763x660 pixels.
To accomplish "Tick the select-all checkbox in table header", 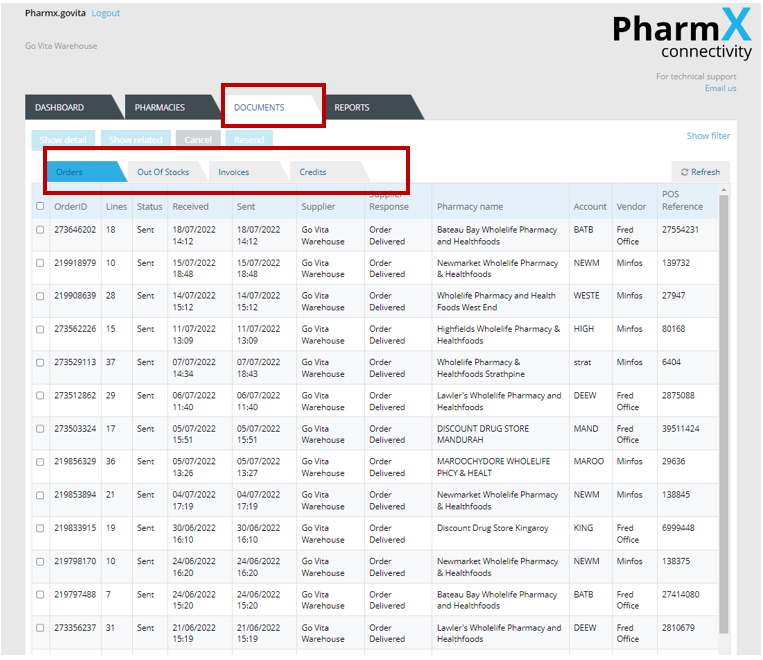I will [40, 207].
